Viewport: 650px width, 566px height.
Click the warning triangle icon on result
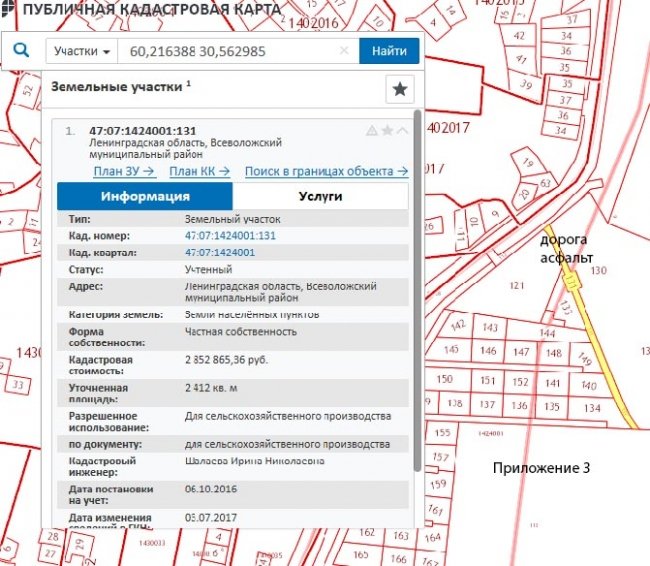(x=372, y=131)
